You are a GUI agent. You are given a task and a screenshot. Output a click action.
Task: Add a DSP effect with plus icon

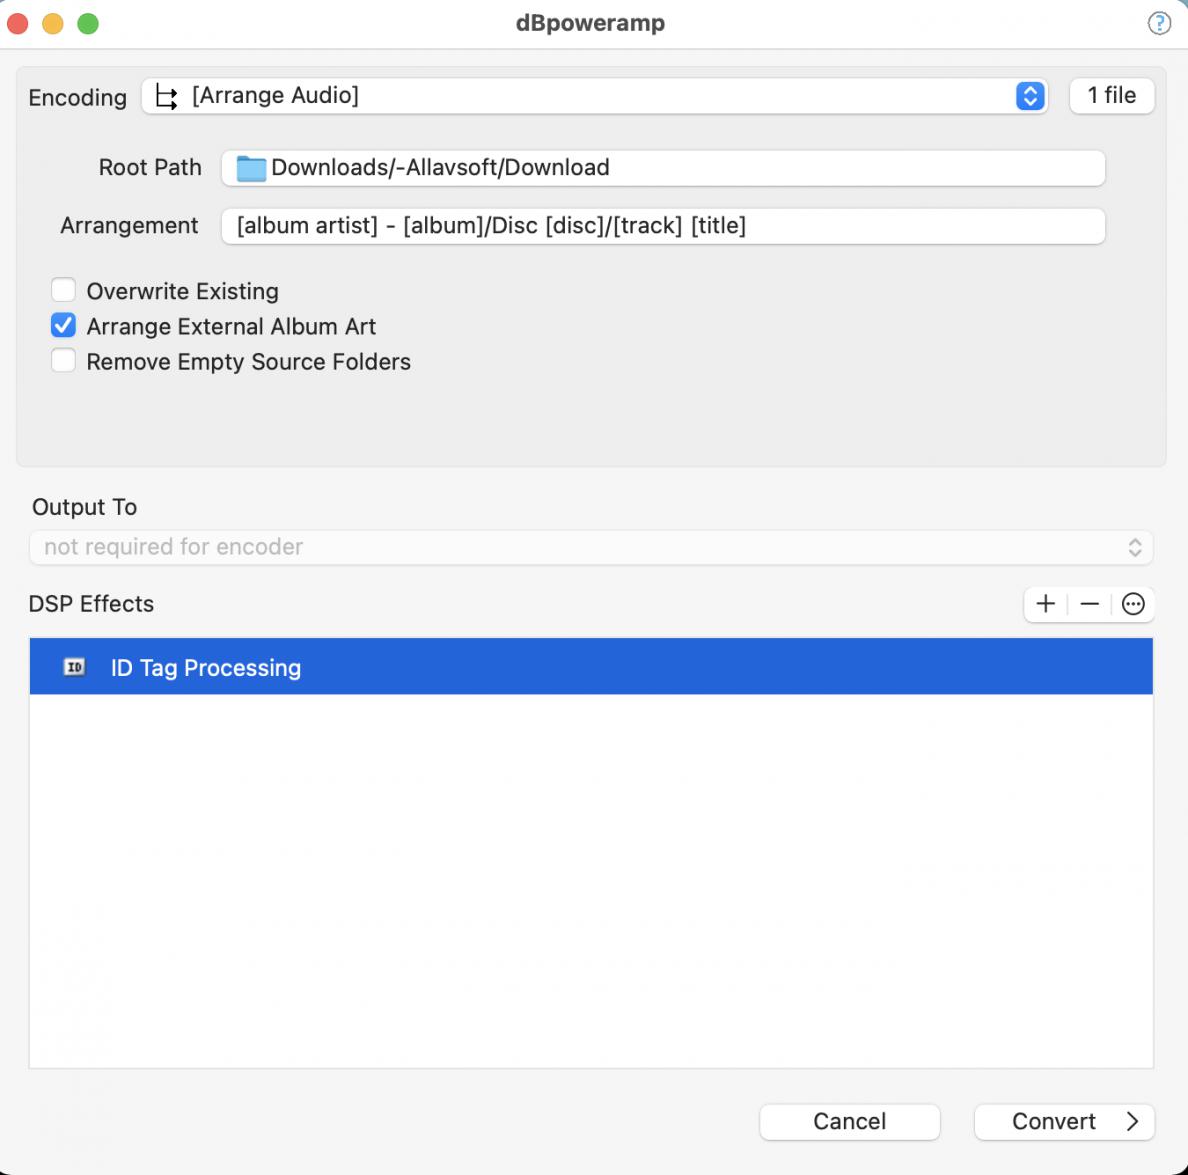coord(1046,604)
